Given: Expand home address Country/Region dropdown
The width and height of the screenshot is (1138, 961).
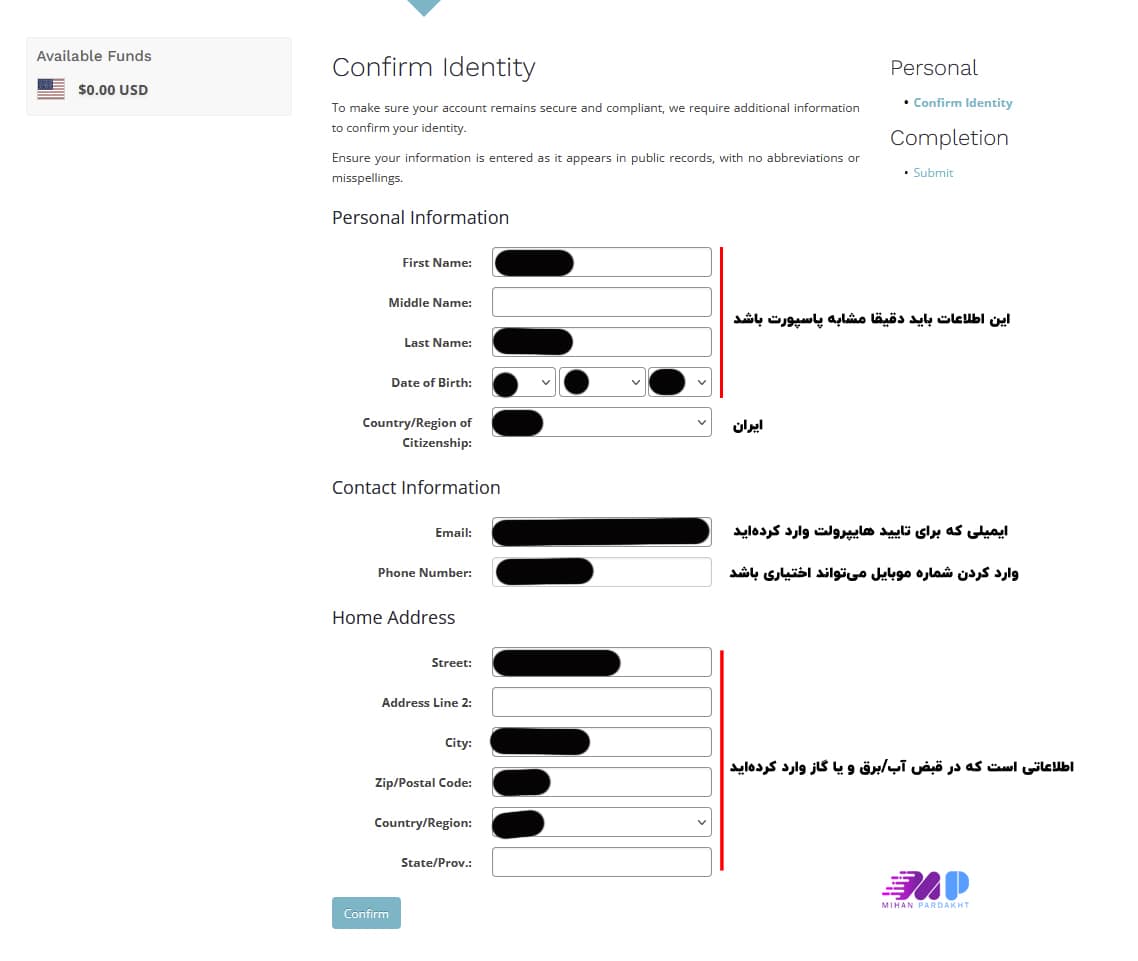Looking at the screenshot, I should point(602,822).
